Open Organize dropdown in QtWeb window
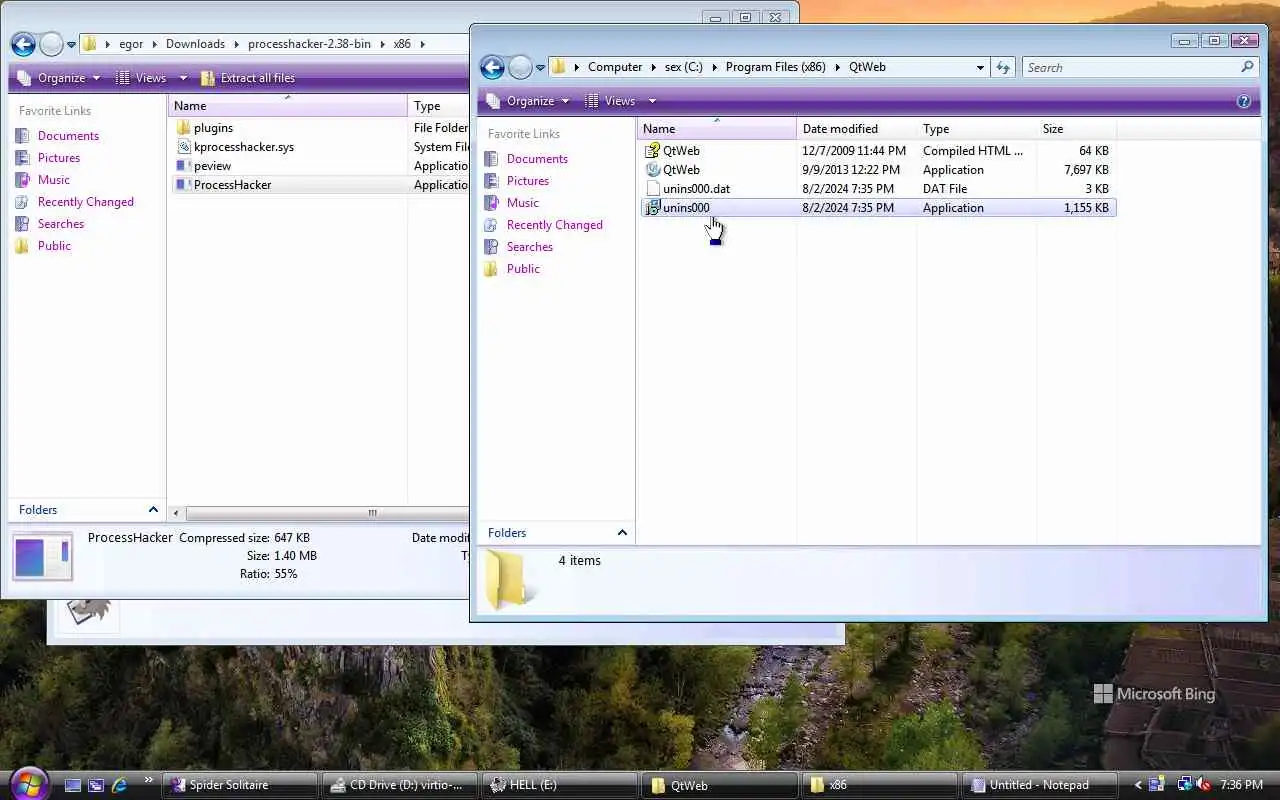The height and width of the screenshot is (800, 1280). coord(527,101)
